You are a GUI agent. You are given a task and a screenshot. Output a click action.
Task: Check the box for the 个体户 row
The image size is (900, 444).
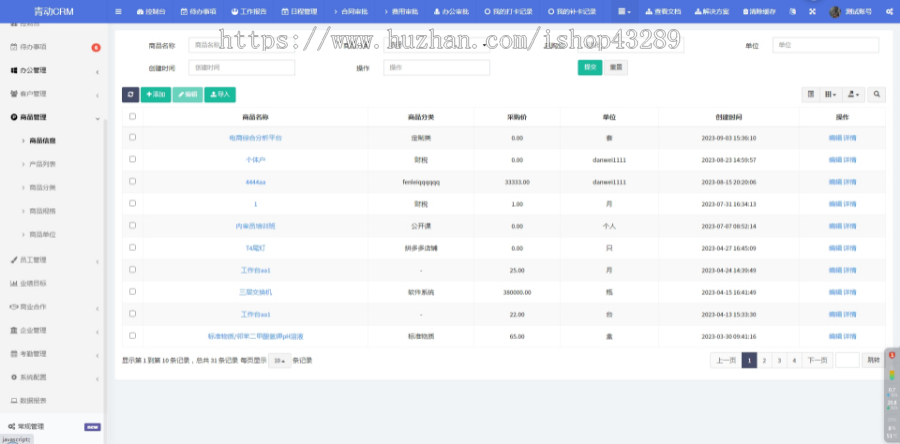coord(132,160)
